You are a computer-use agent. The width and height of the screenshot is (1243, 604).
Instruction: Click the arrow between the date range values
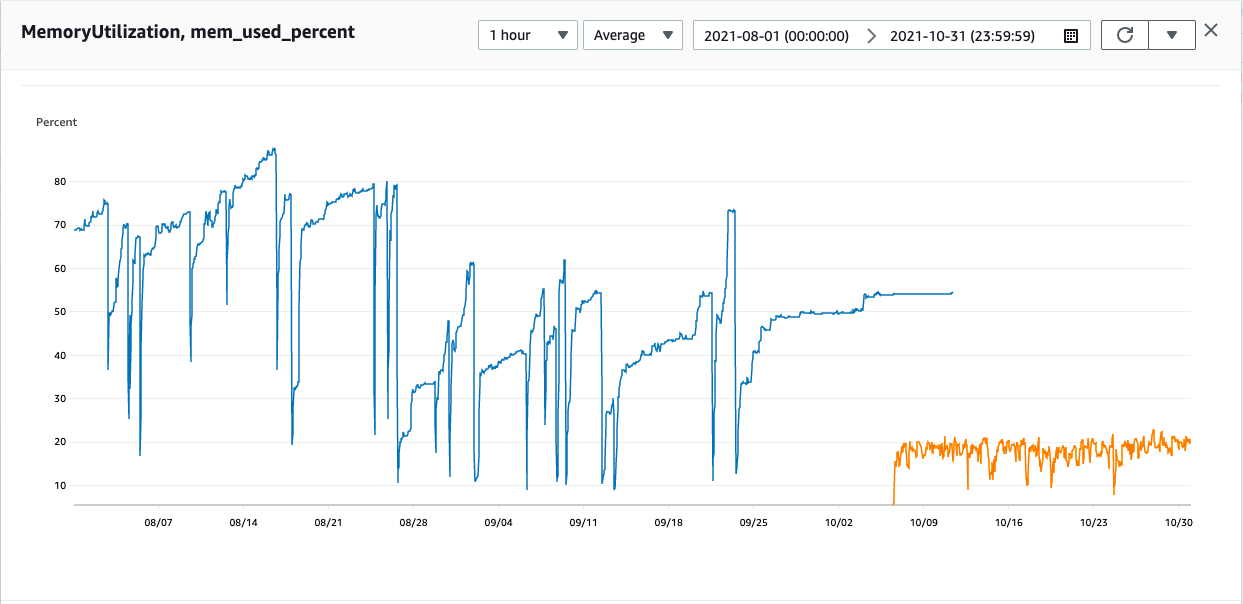(870, 36)
